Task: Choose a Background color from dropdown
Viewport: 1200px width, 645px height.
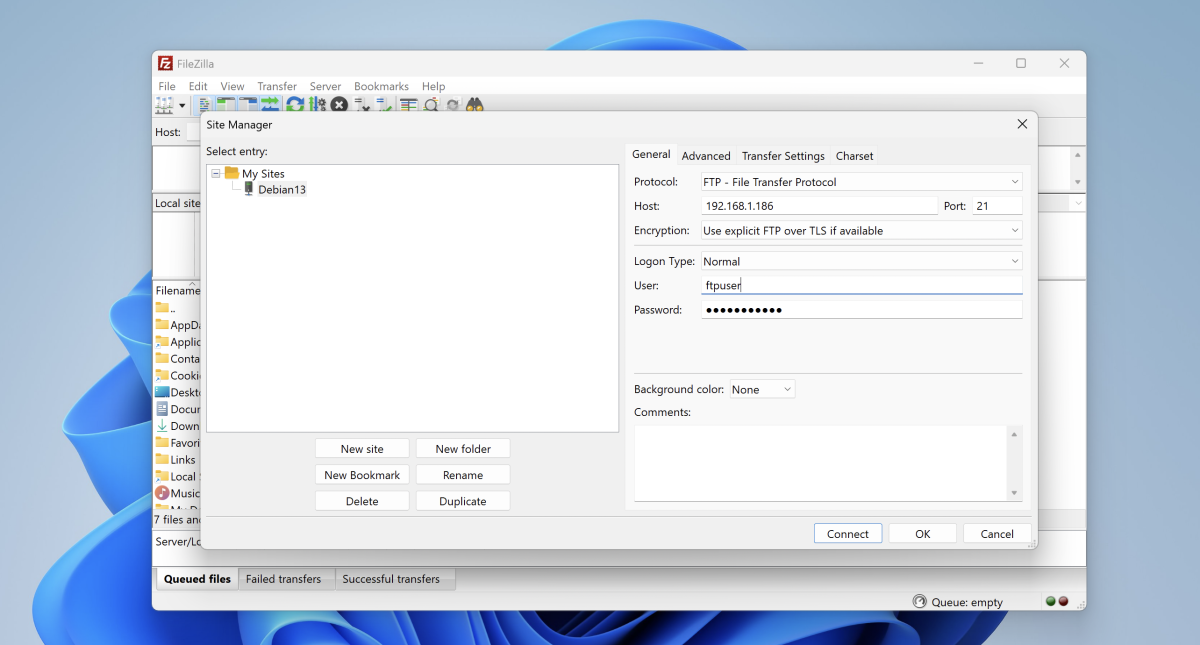Action: 762,390
